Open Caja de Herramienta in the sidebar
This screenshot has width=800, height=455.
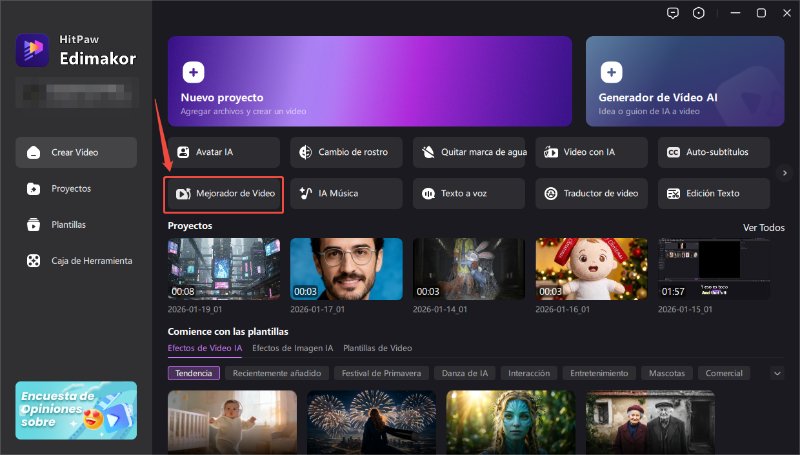tap(76, 261)
